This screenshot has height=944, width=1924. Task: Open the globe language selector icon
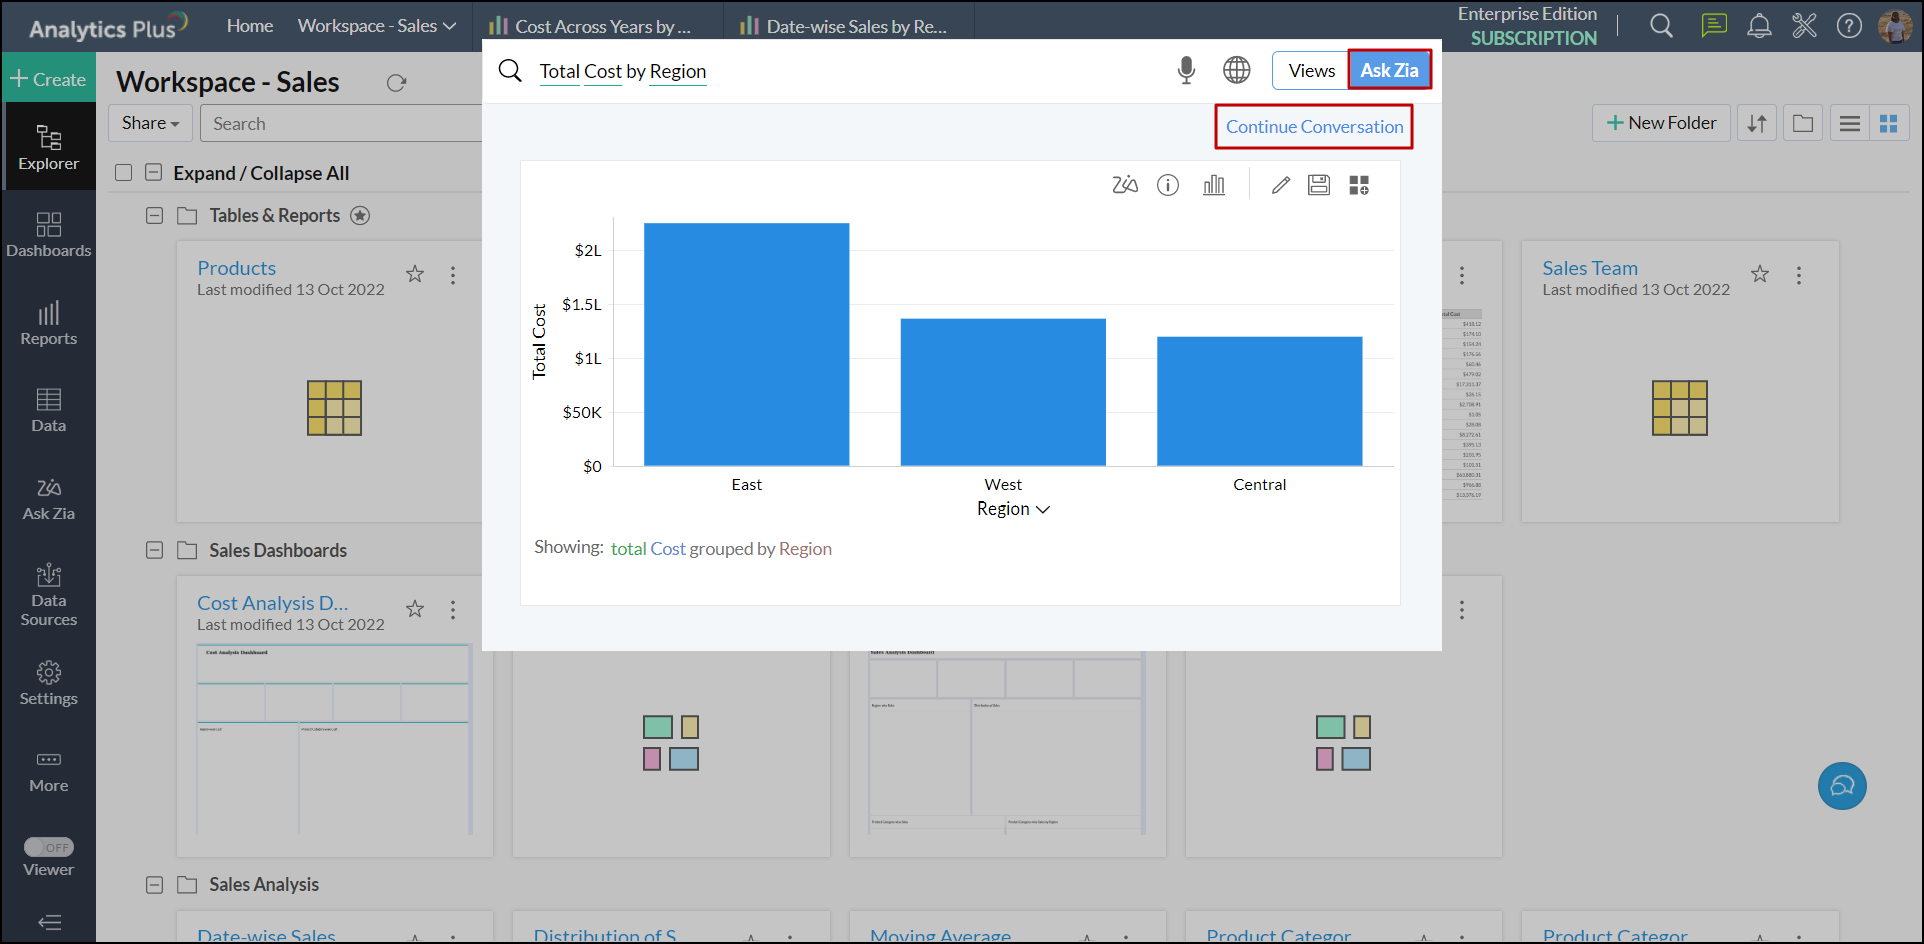pos(1237,70)
